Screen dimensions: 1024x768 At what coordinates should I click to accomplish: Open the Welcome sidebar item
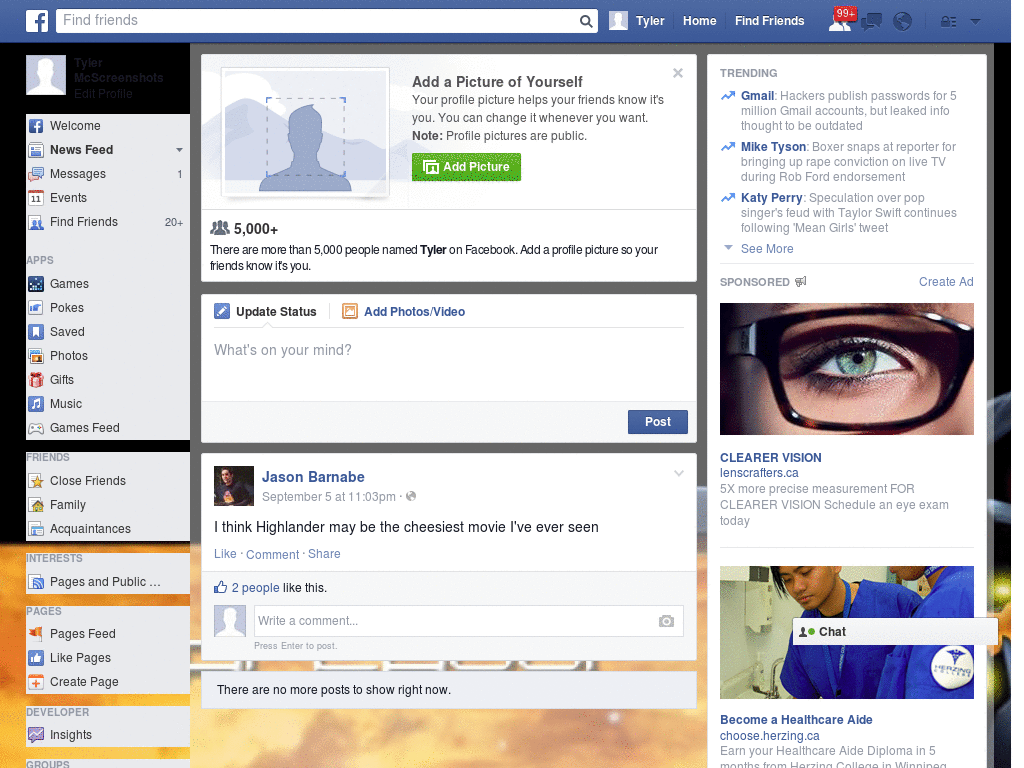[x=108, y=125]
